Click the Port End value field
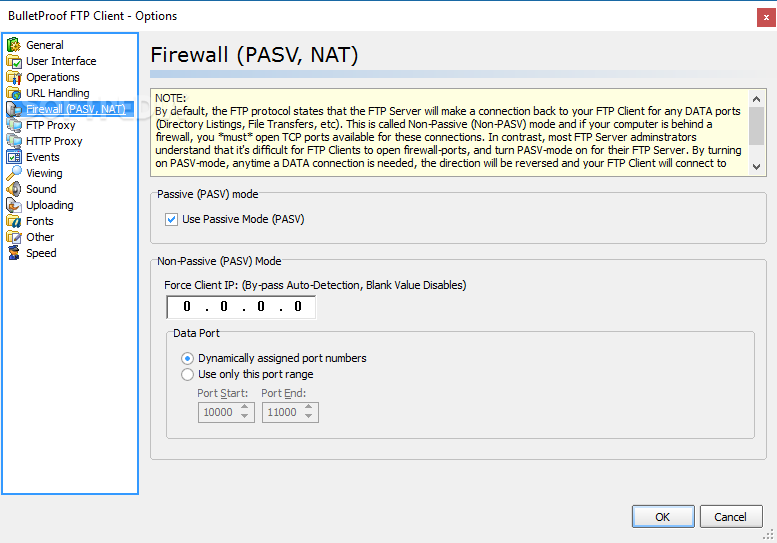Screen dimensions: 777x543 click(x=282, y=412)
